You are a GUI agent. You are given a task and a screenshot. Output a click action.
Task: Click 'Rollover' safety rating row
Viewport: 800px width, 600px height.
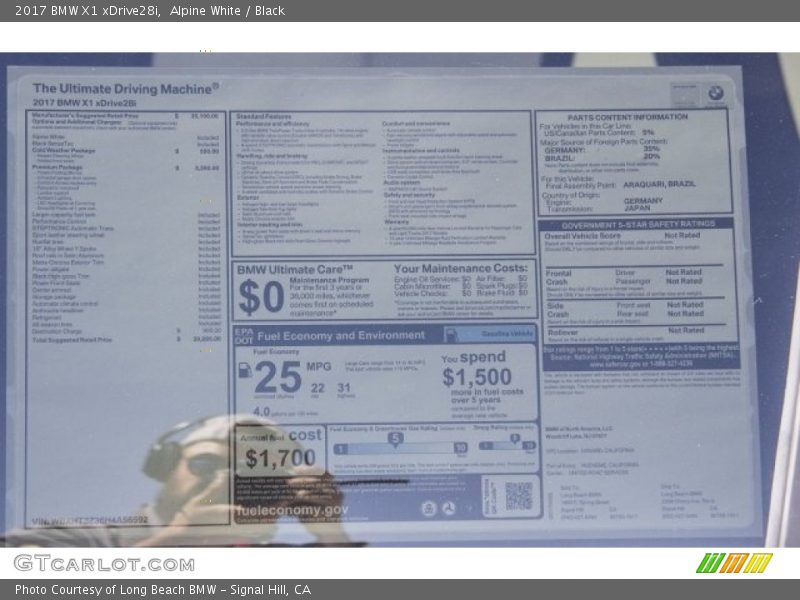627,332
